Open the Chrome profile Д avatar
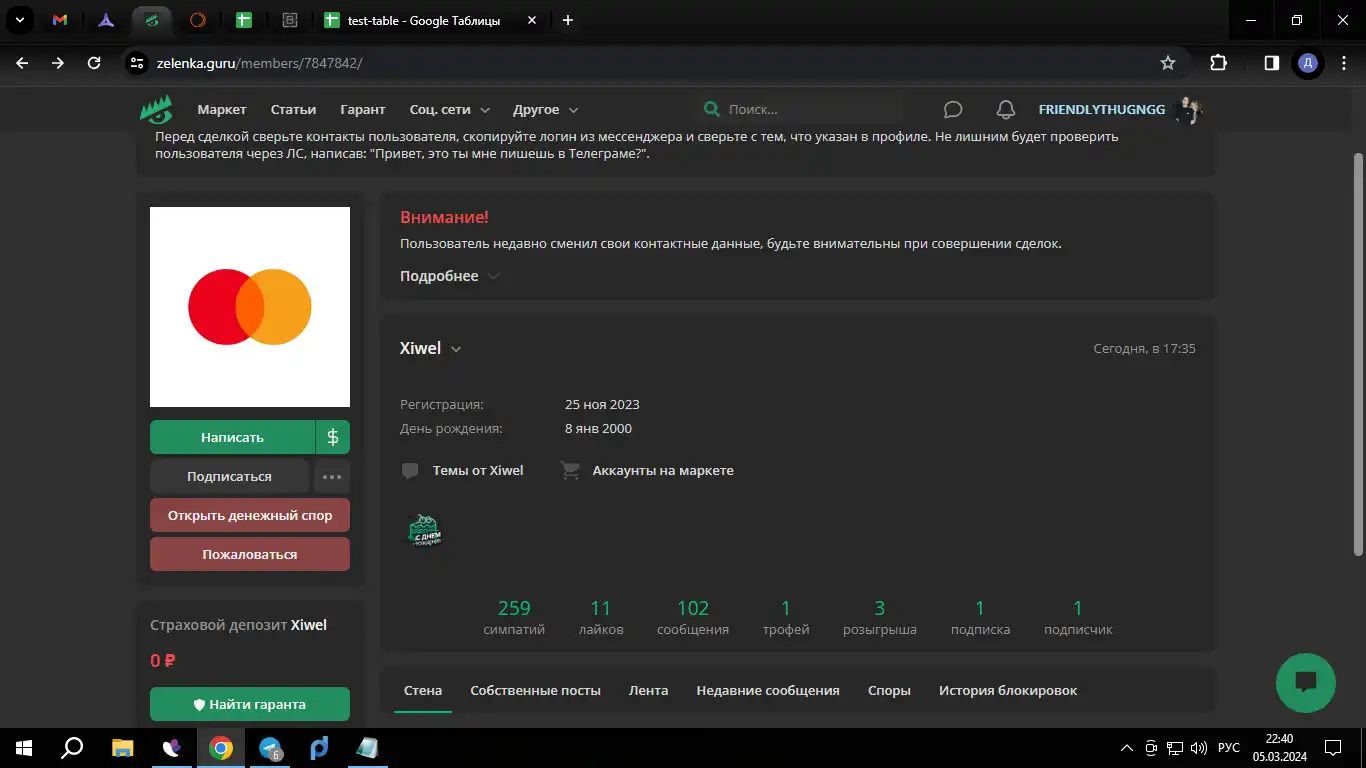This screenshot has height=768, width=1366. pos(1308,63)
